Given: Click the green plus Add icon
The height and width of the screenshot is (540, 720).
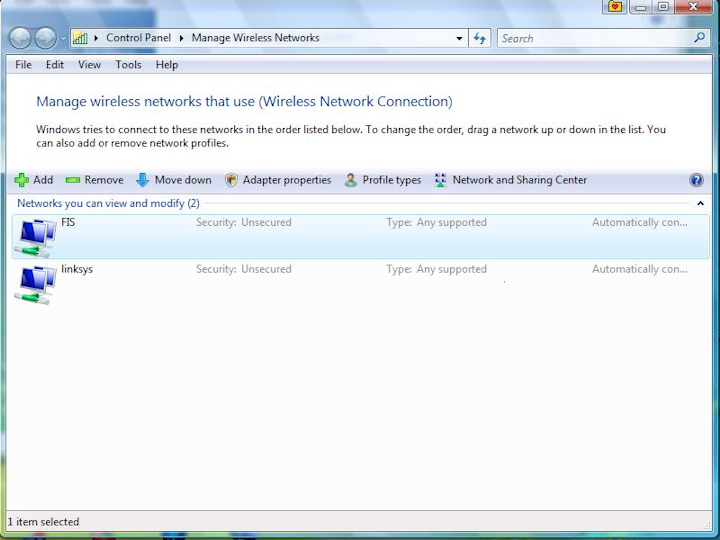Looking at the screenshot, I should pyautogui.click(x=22, y=180).
